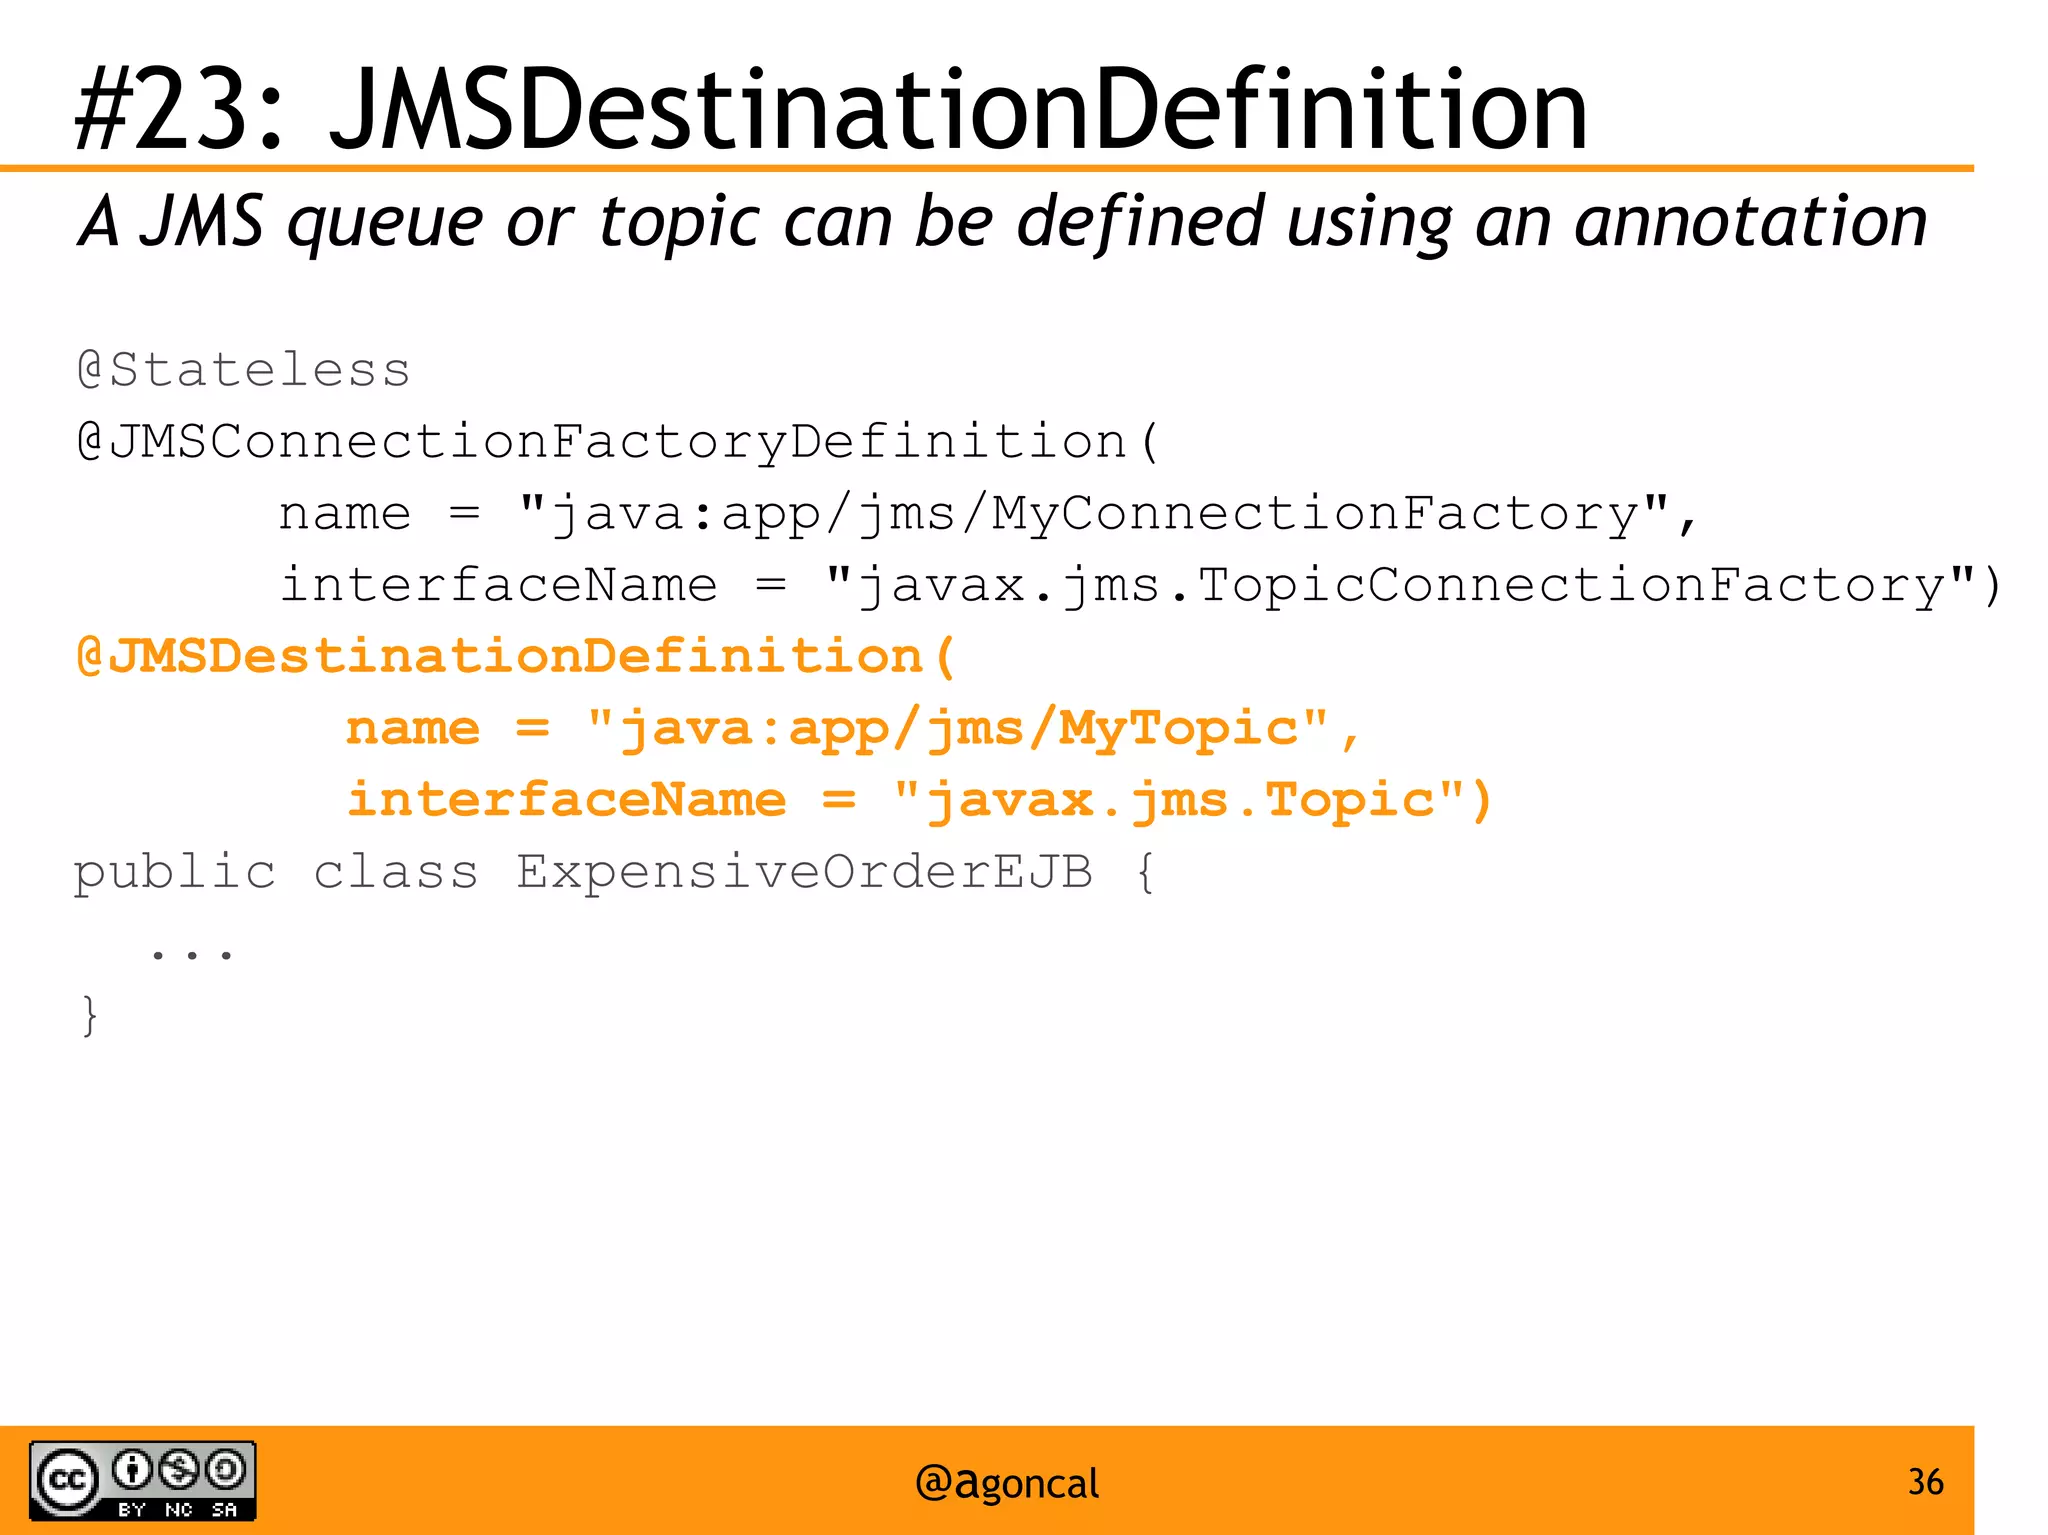Viewport: 2048px width, 1535px height.
Task: Click the italic JMS queue subtitle
Action: [1002, 221]
